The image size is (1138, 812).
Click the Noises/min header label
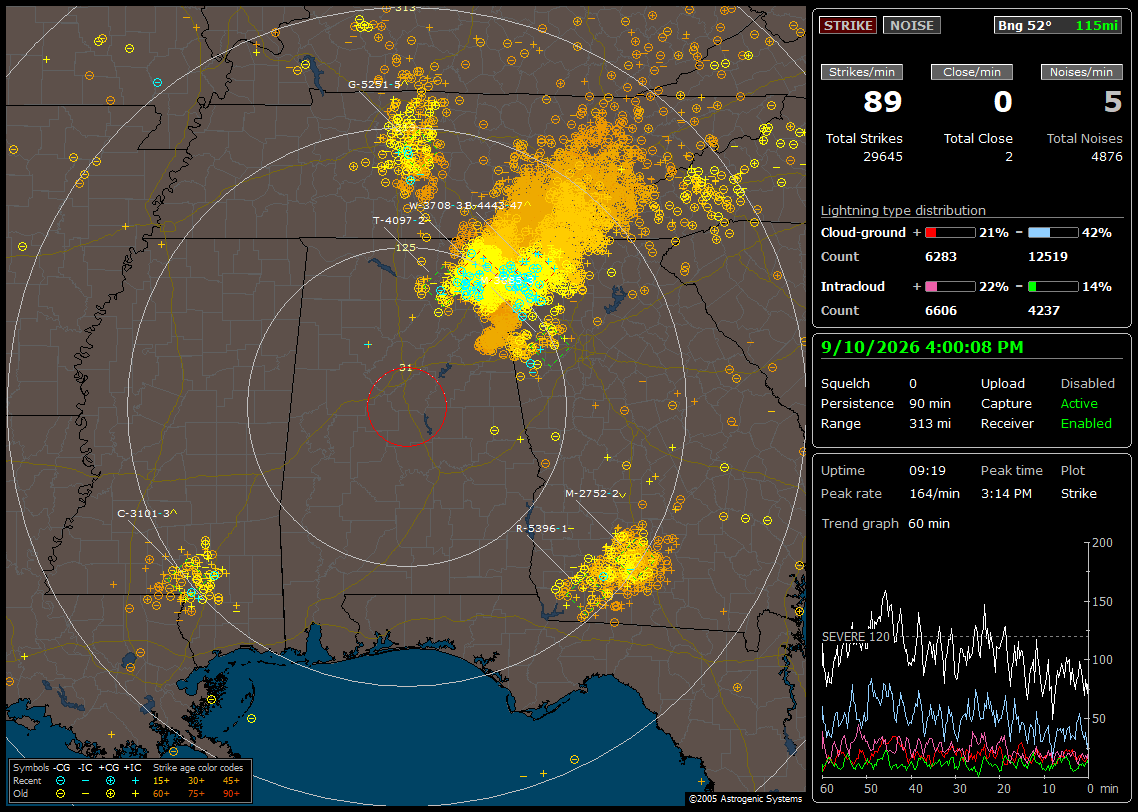point(1081,72)
